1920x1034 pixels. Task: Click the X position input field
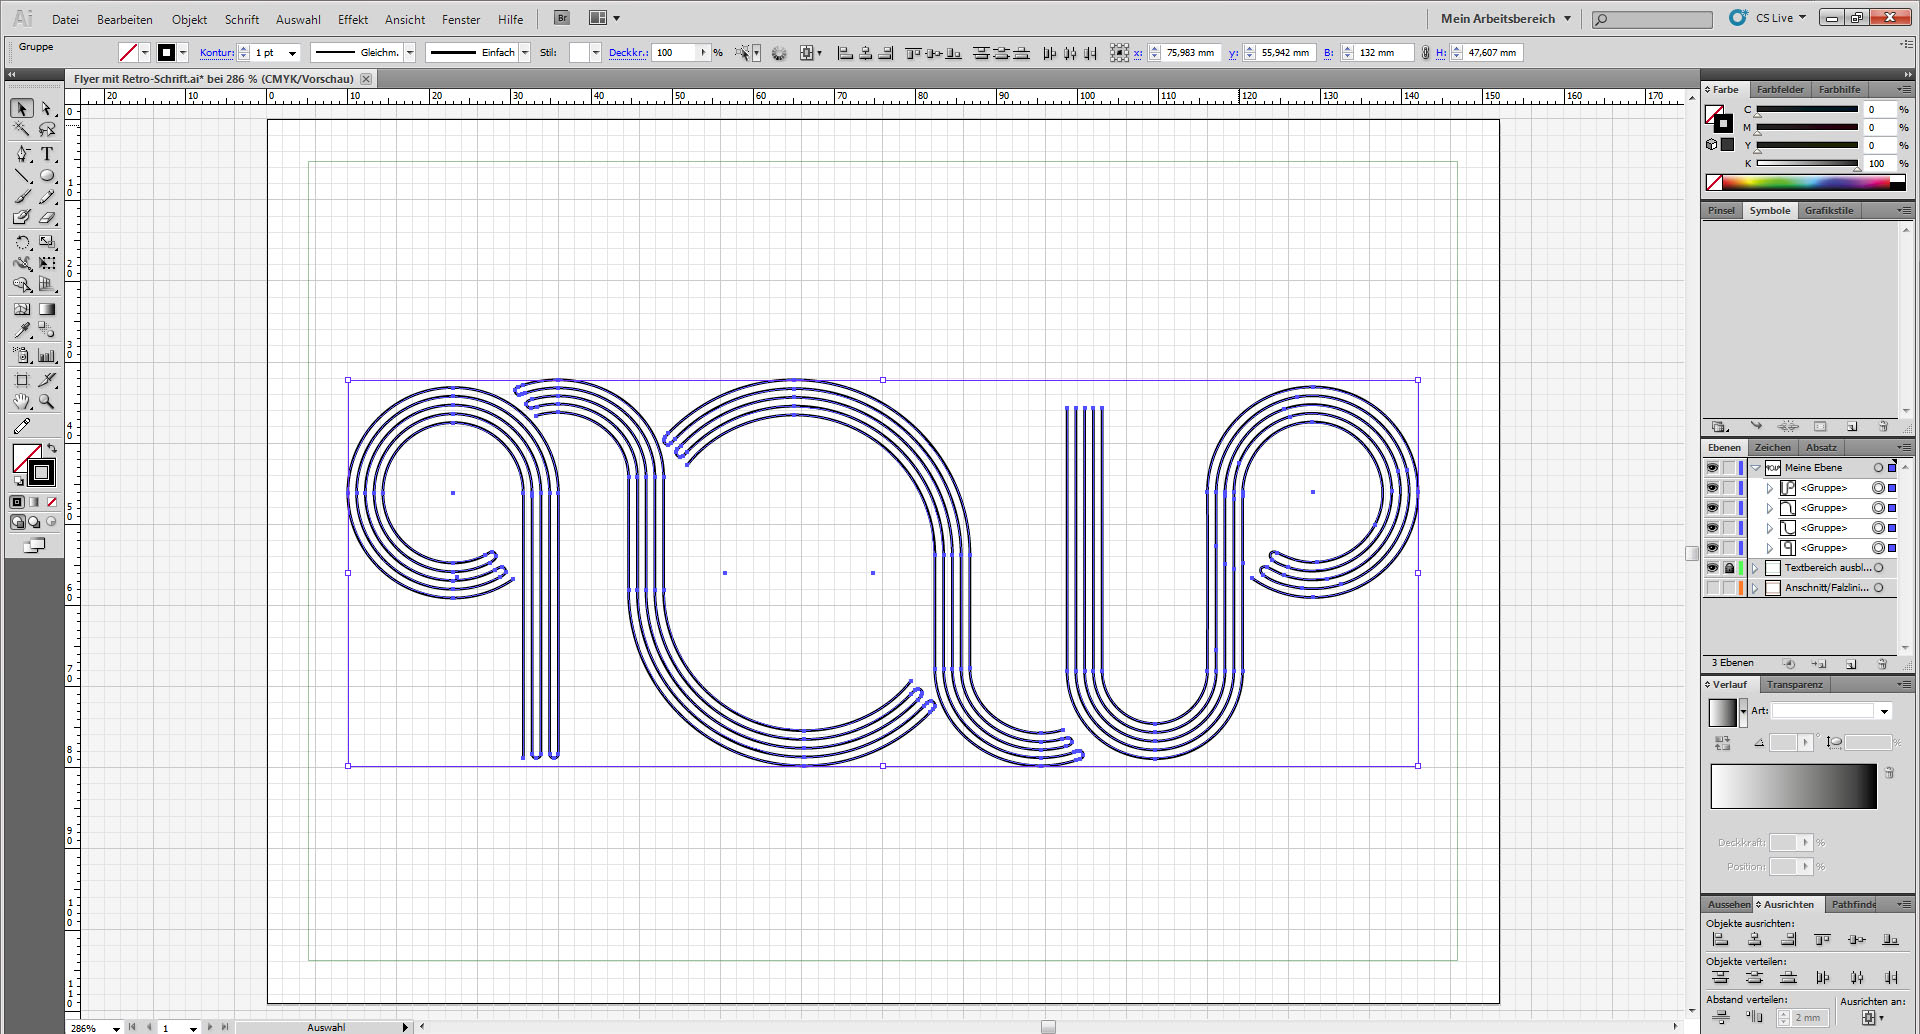(1190, 53)
